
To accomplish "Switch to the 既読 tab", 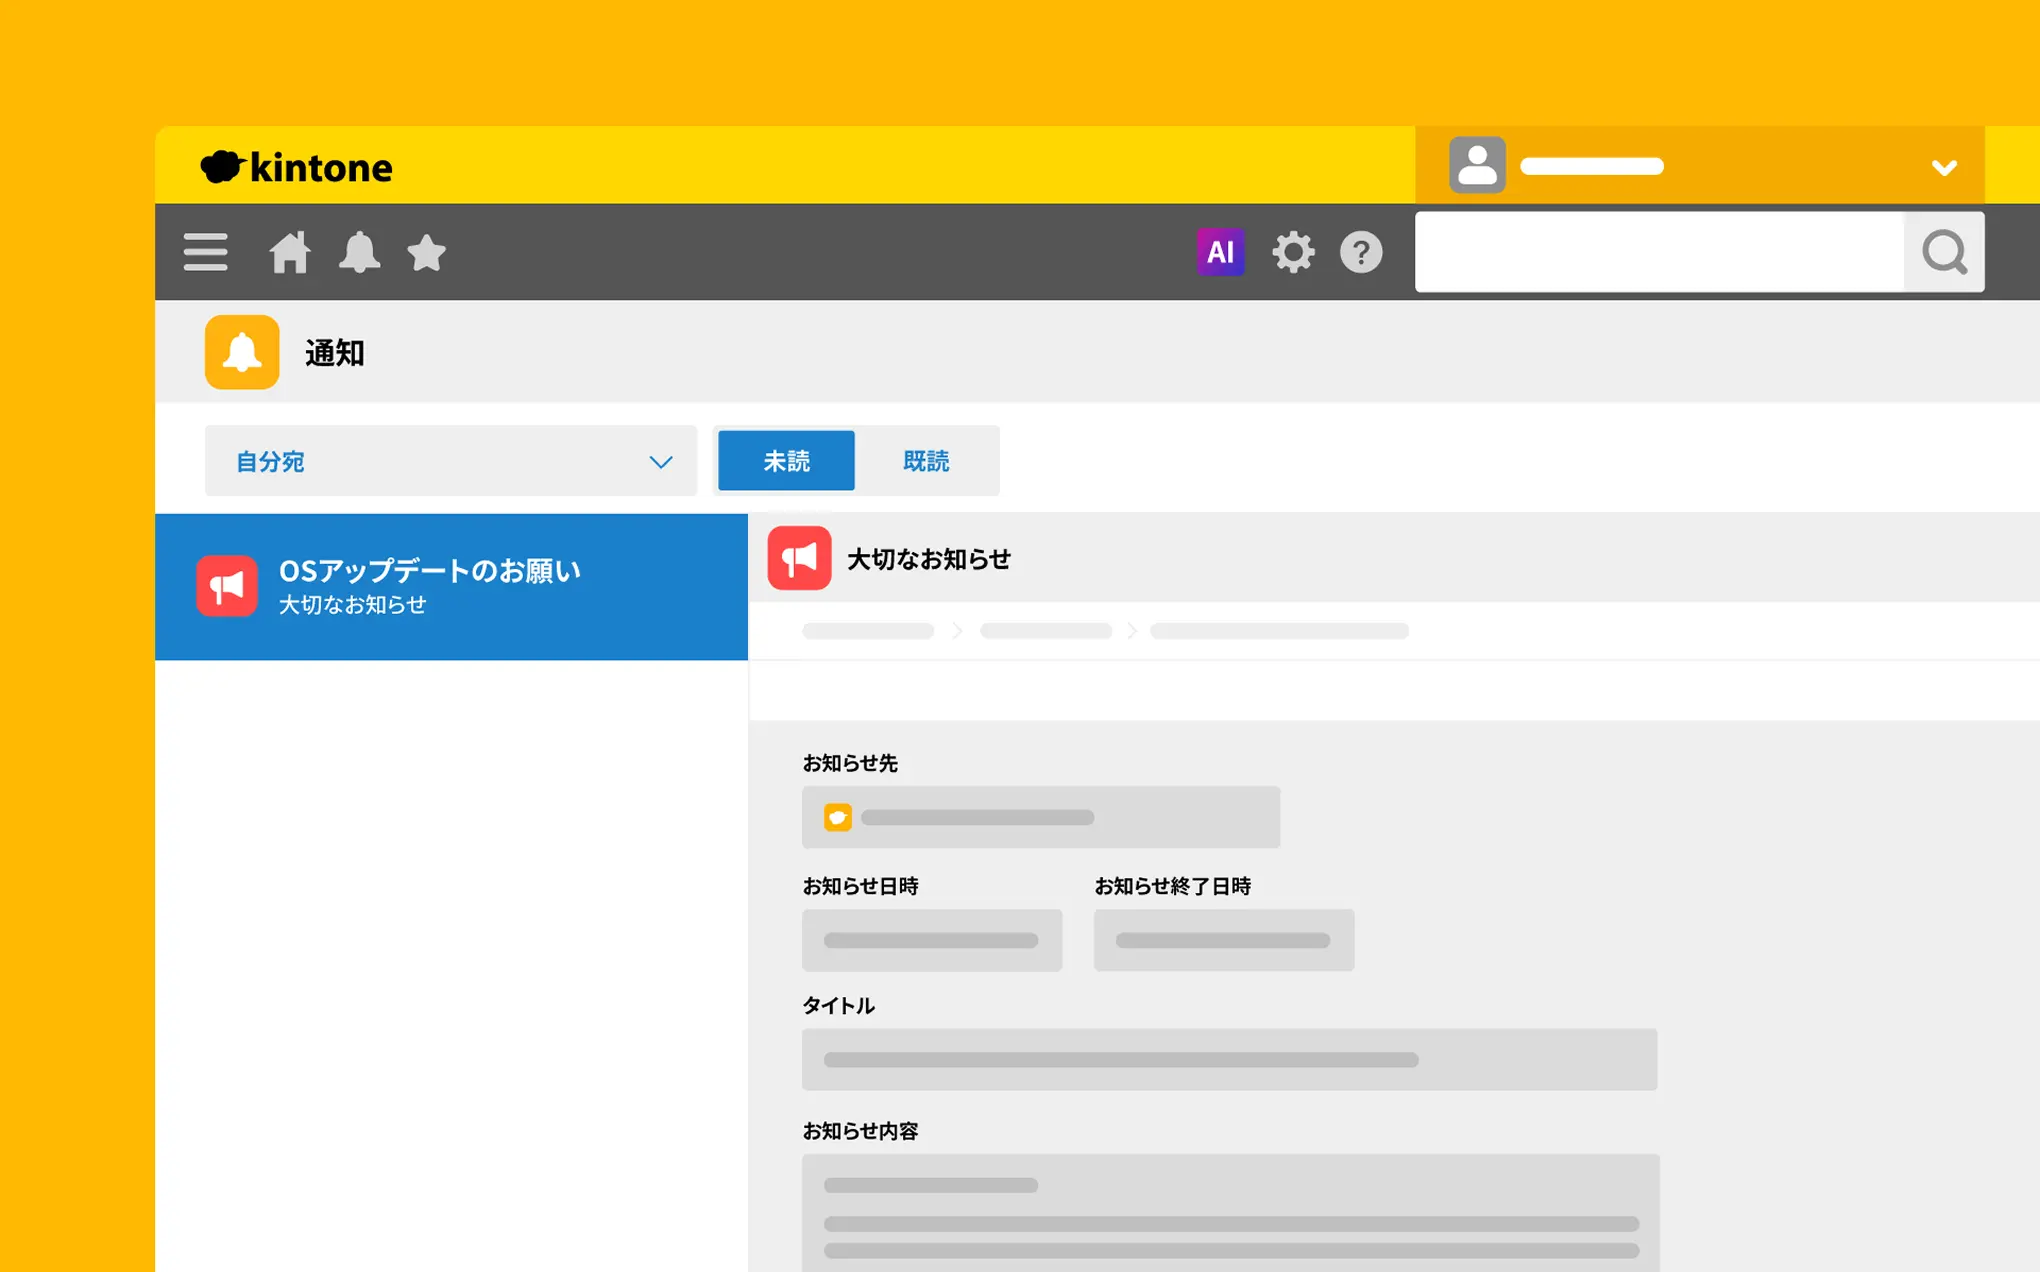I will pos(926,461).
